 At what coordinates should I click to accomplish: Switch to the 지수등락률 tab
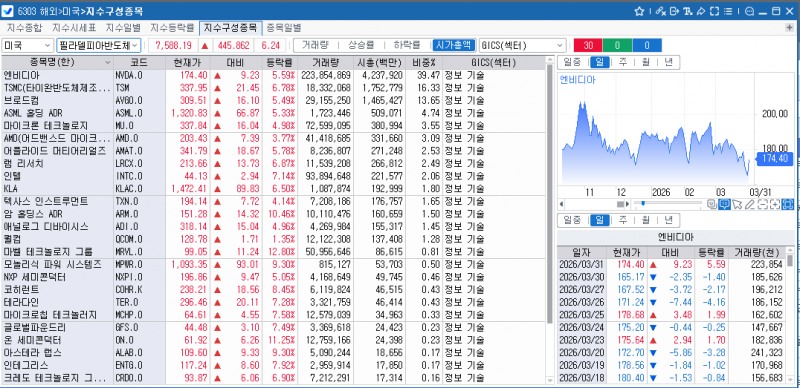click(172, 28)
